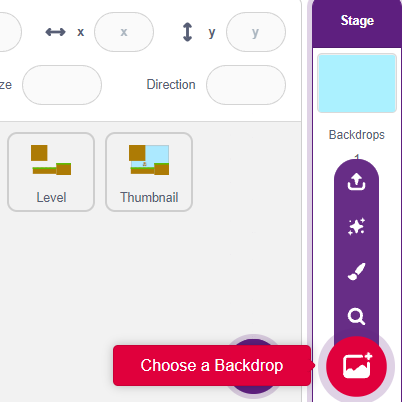
Task: Choose the Paint brush backdrop icon
Action: tap(356, 272)
